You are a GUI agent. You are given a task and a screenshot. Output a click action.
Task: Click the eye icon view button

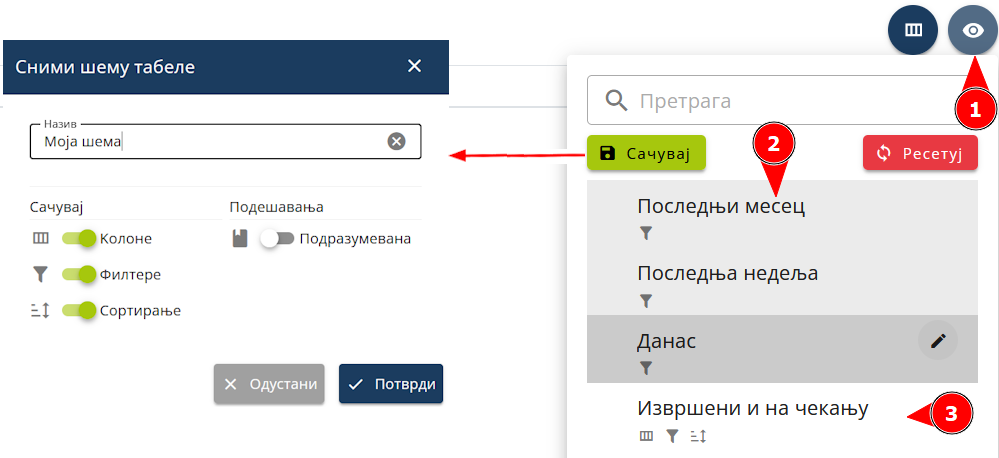pyautogui.click(x=972, y=30)
